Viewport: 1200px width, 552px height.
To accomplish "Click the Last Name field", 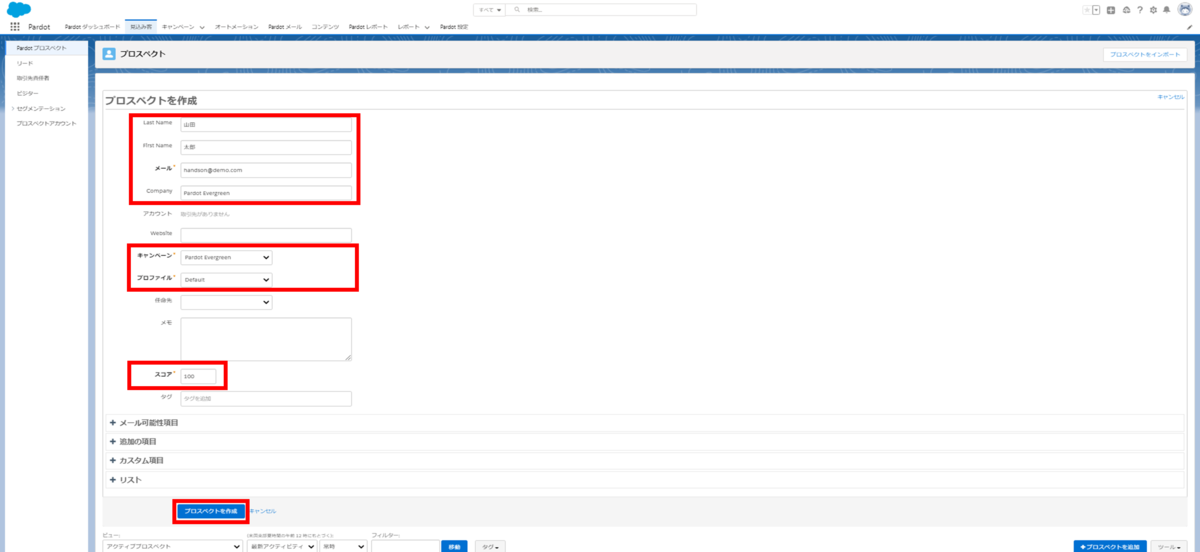I will (x=266, y=125).
